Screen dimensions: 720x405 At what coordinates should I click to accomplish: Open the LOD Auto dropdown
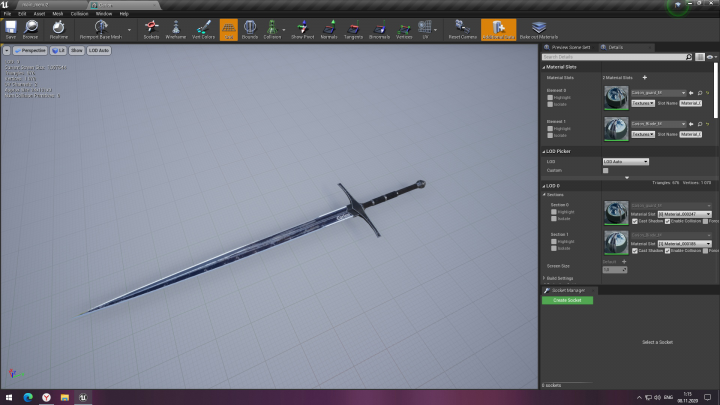(x=625, y=162)
